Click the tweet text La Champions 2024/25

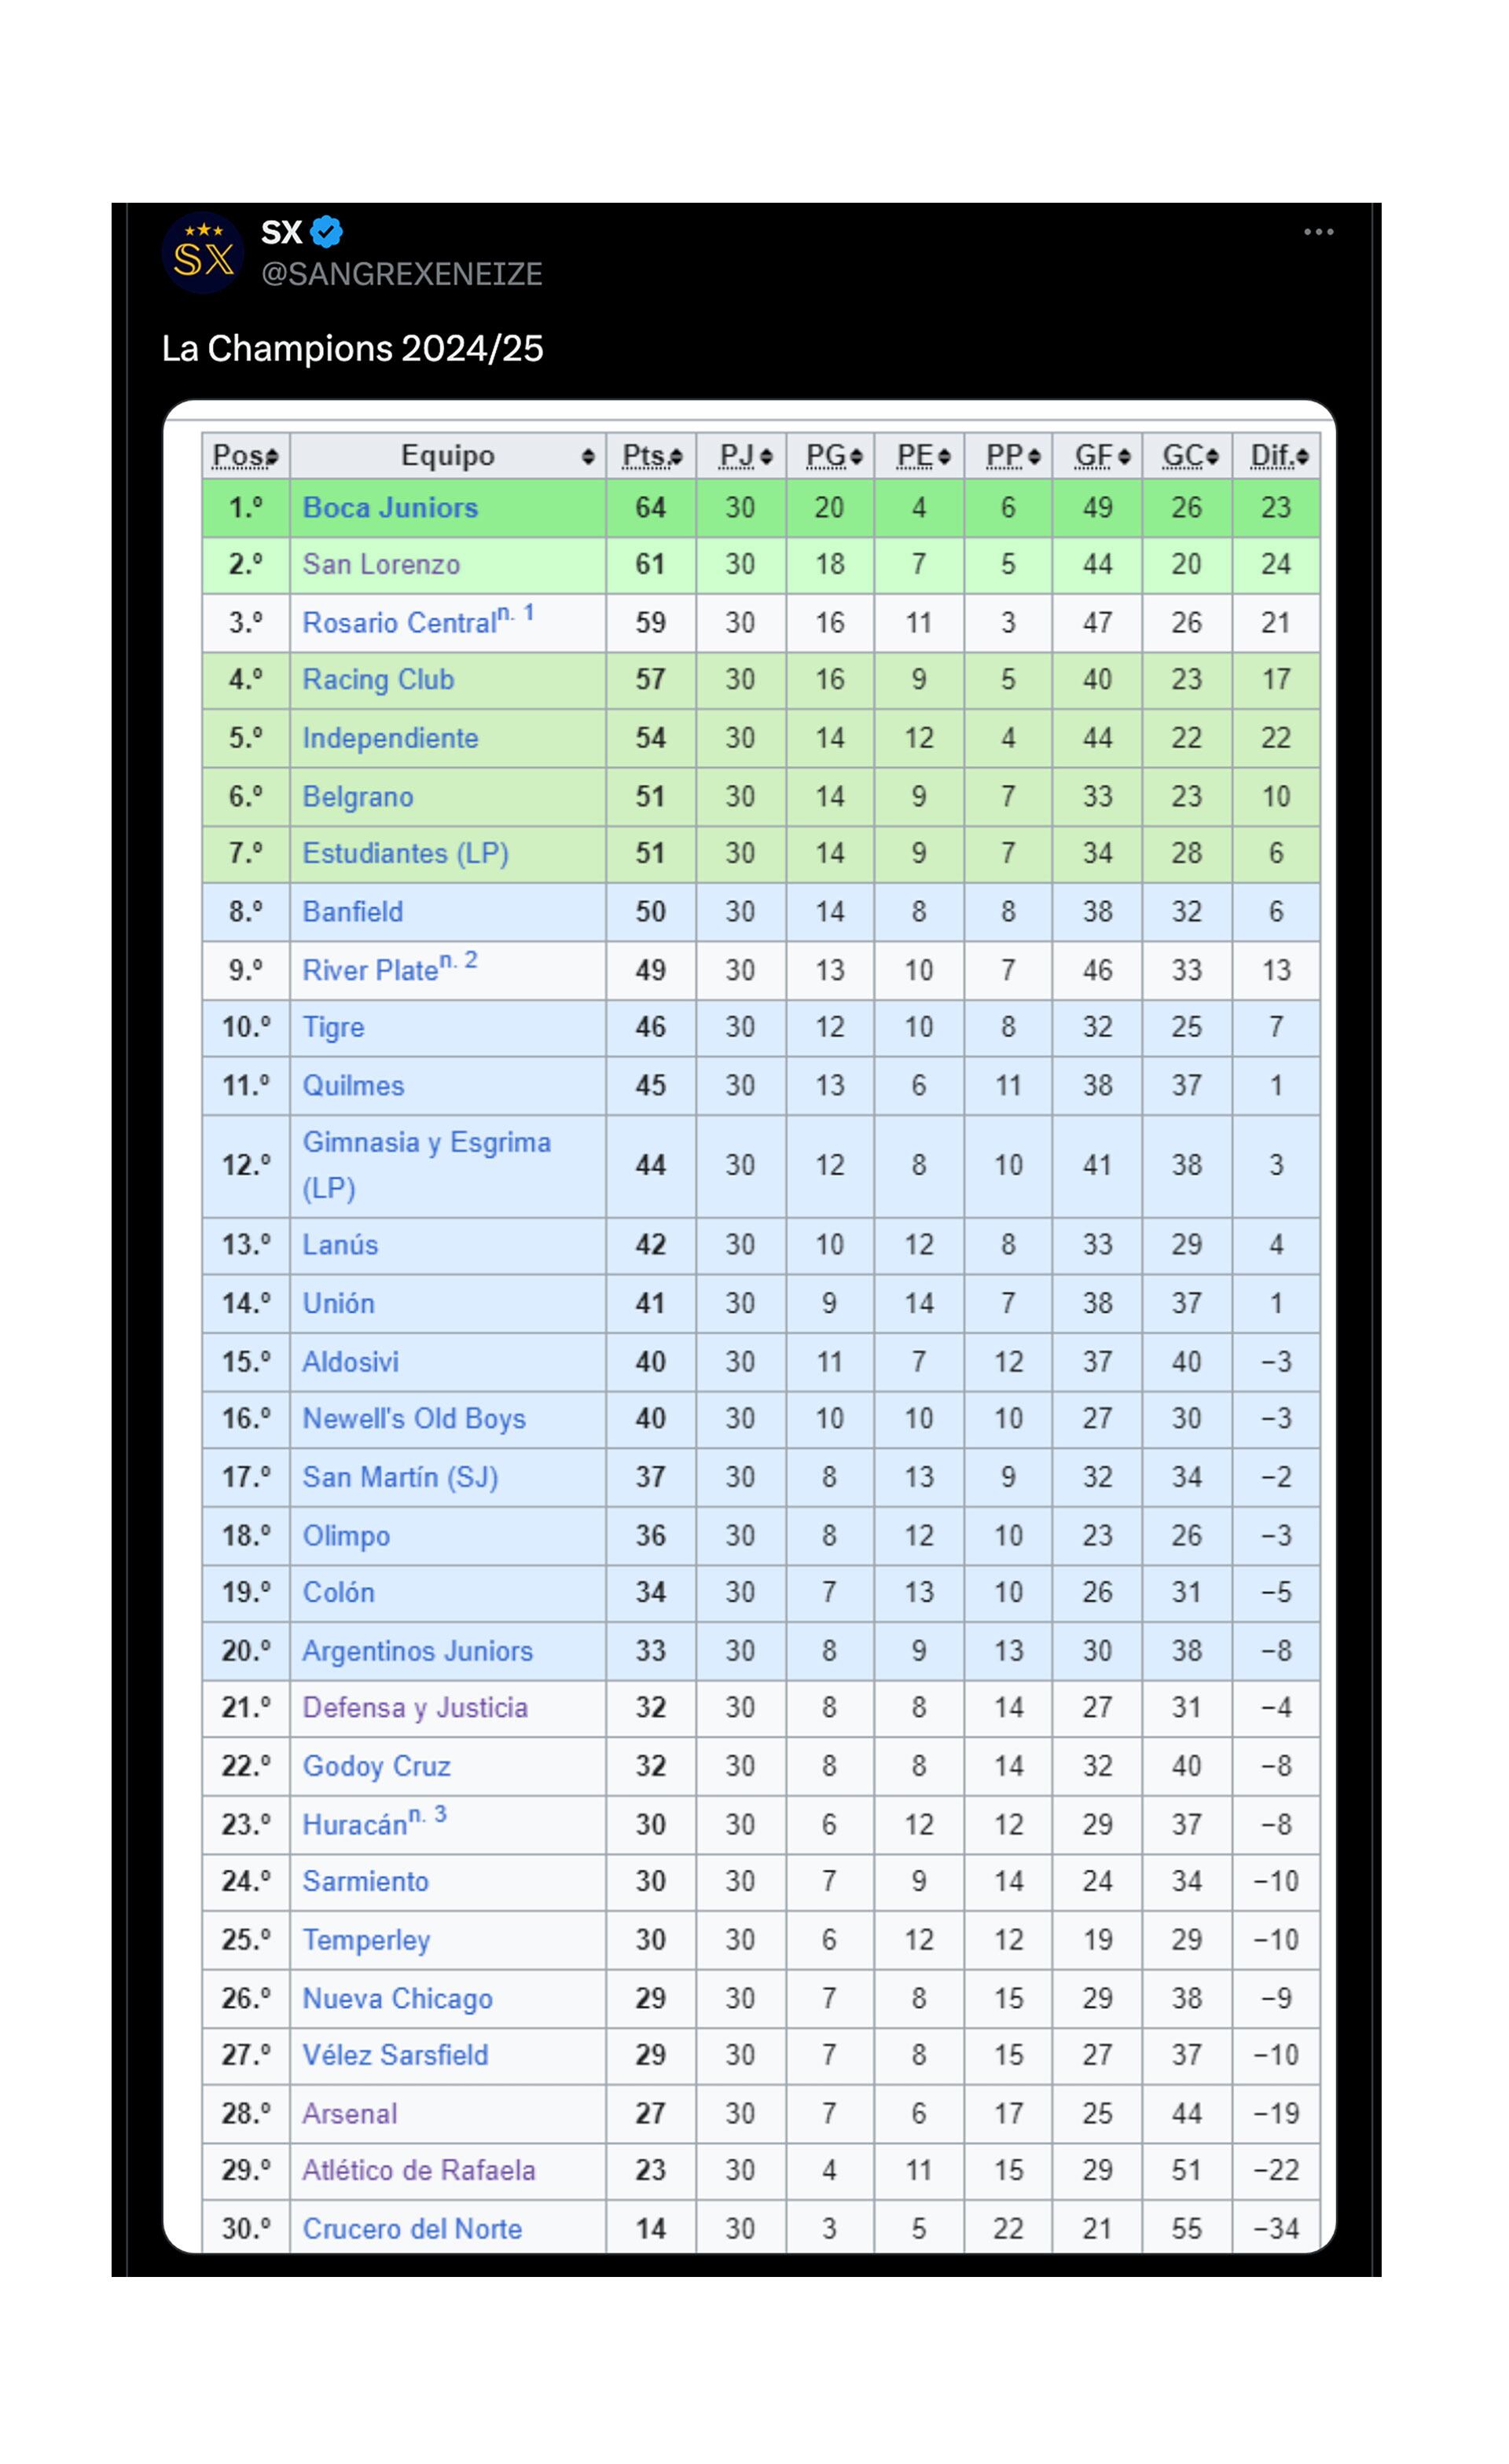[353, 348]
